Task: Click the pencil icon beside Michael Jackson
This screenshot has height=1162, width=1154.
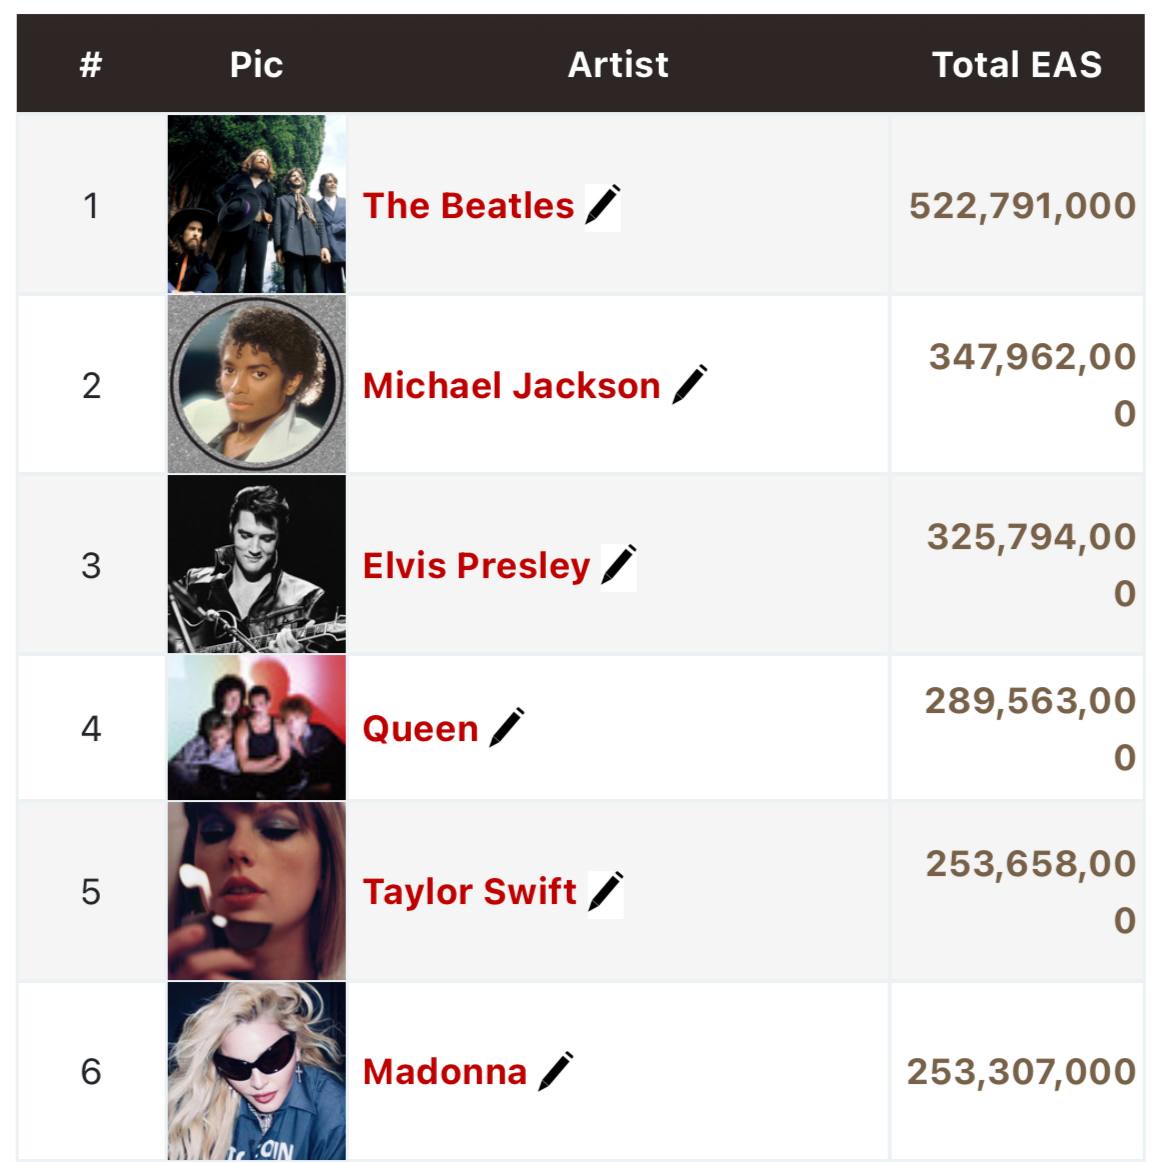Action: click(x=689, y=386)
